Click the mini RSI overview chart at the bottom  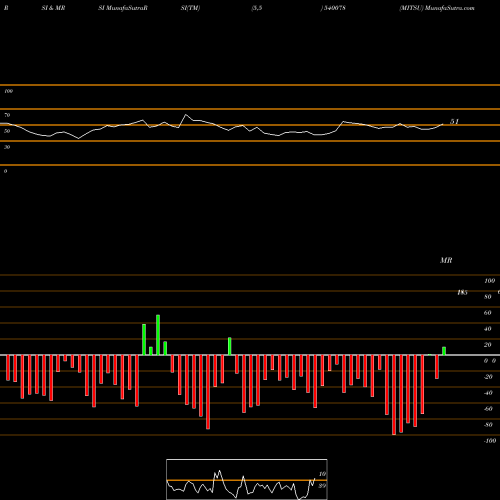[x=247, y=479]
